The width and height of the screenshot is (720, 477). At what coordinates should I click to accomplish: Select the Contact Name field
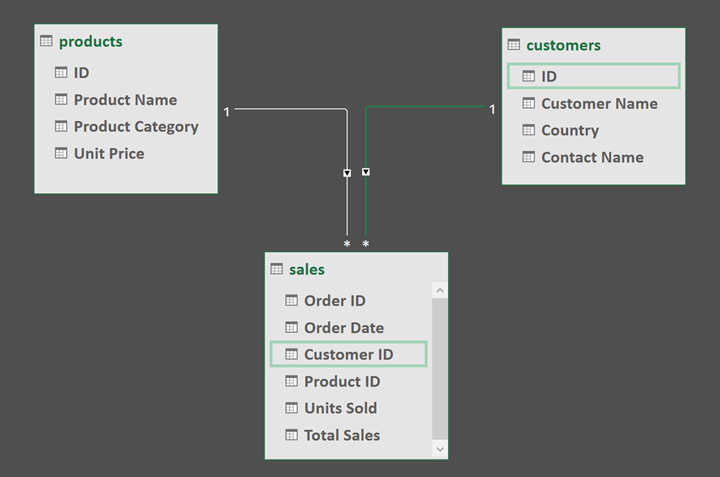click(x=592, y=157)
